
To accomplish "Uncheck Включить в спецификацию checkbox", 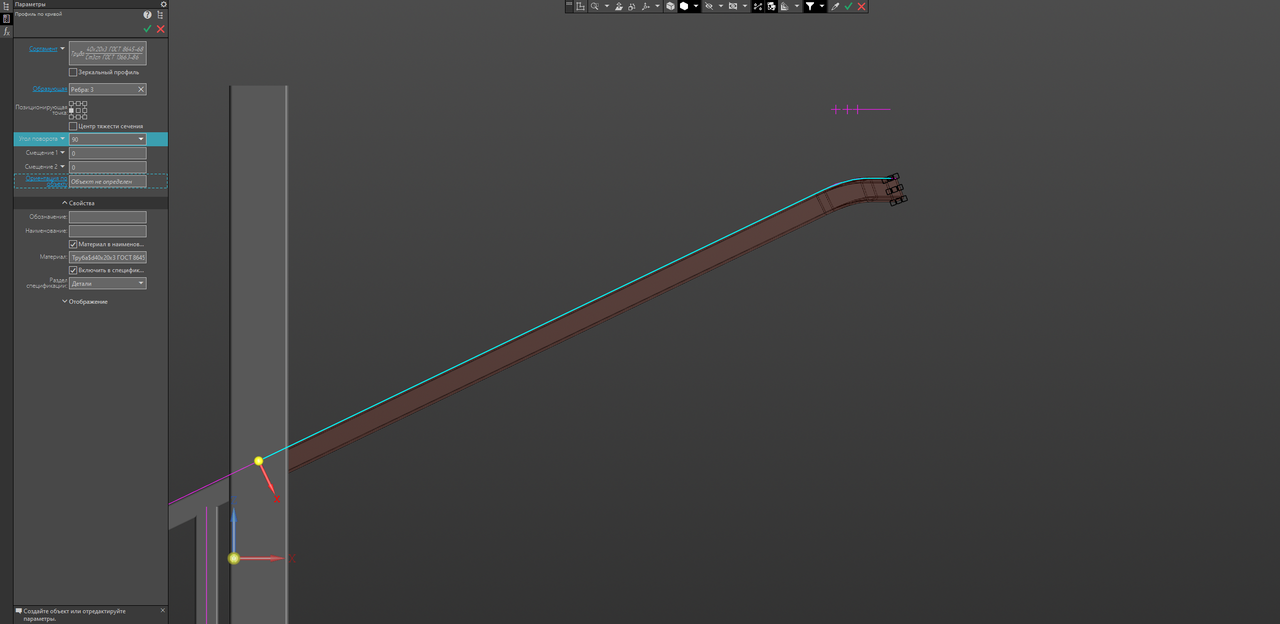I will coord(73,270).
